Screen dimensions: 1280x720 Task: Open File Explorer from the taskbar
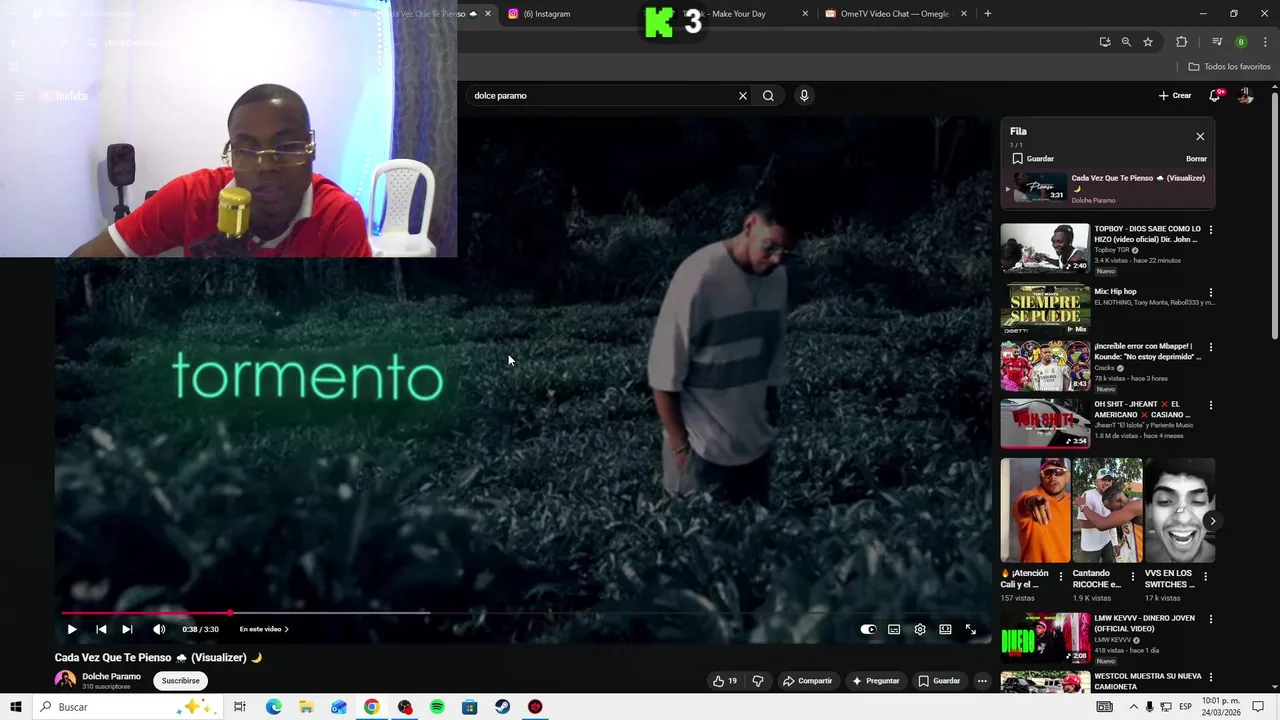point(306,707)
